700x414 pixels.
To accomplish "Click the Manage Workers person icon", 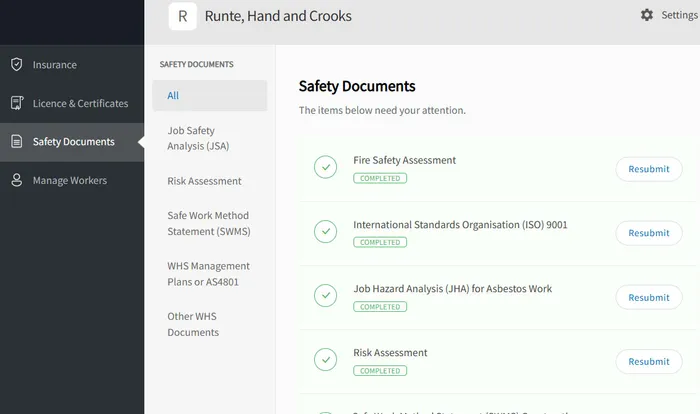I will 16,180.
